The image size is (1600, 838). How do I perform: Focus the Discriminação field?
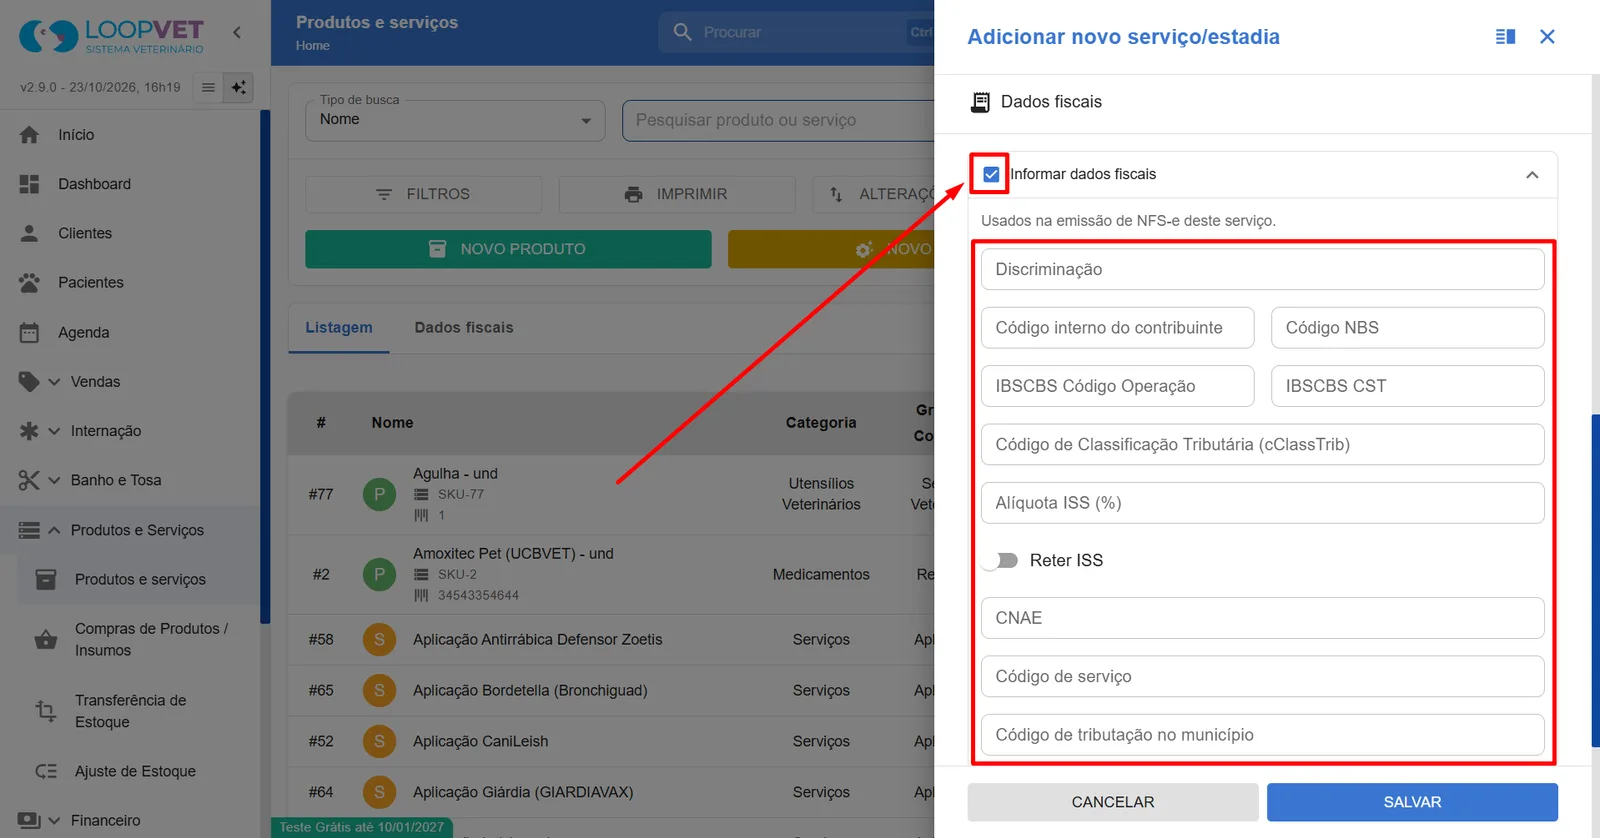pyautogui.click(x=1262, y=269)
